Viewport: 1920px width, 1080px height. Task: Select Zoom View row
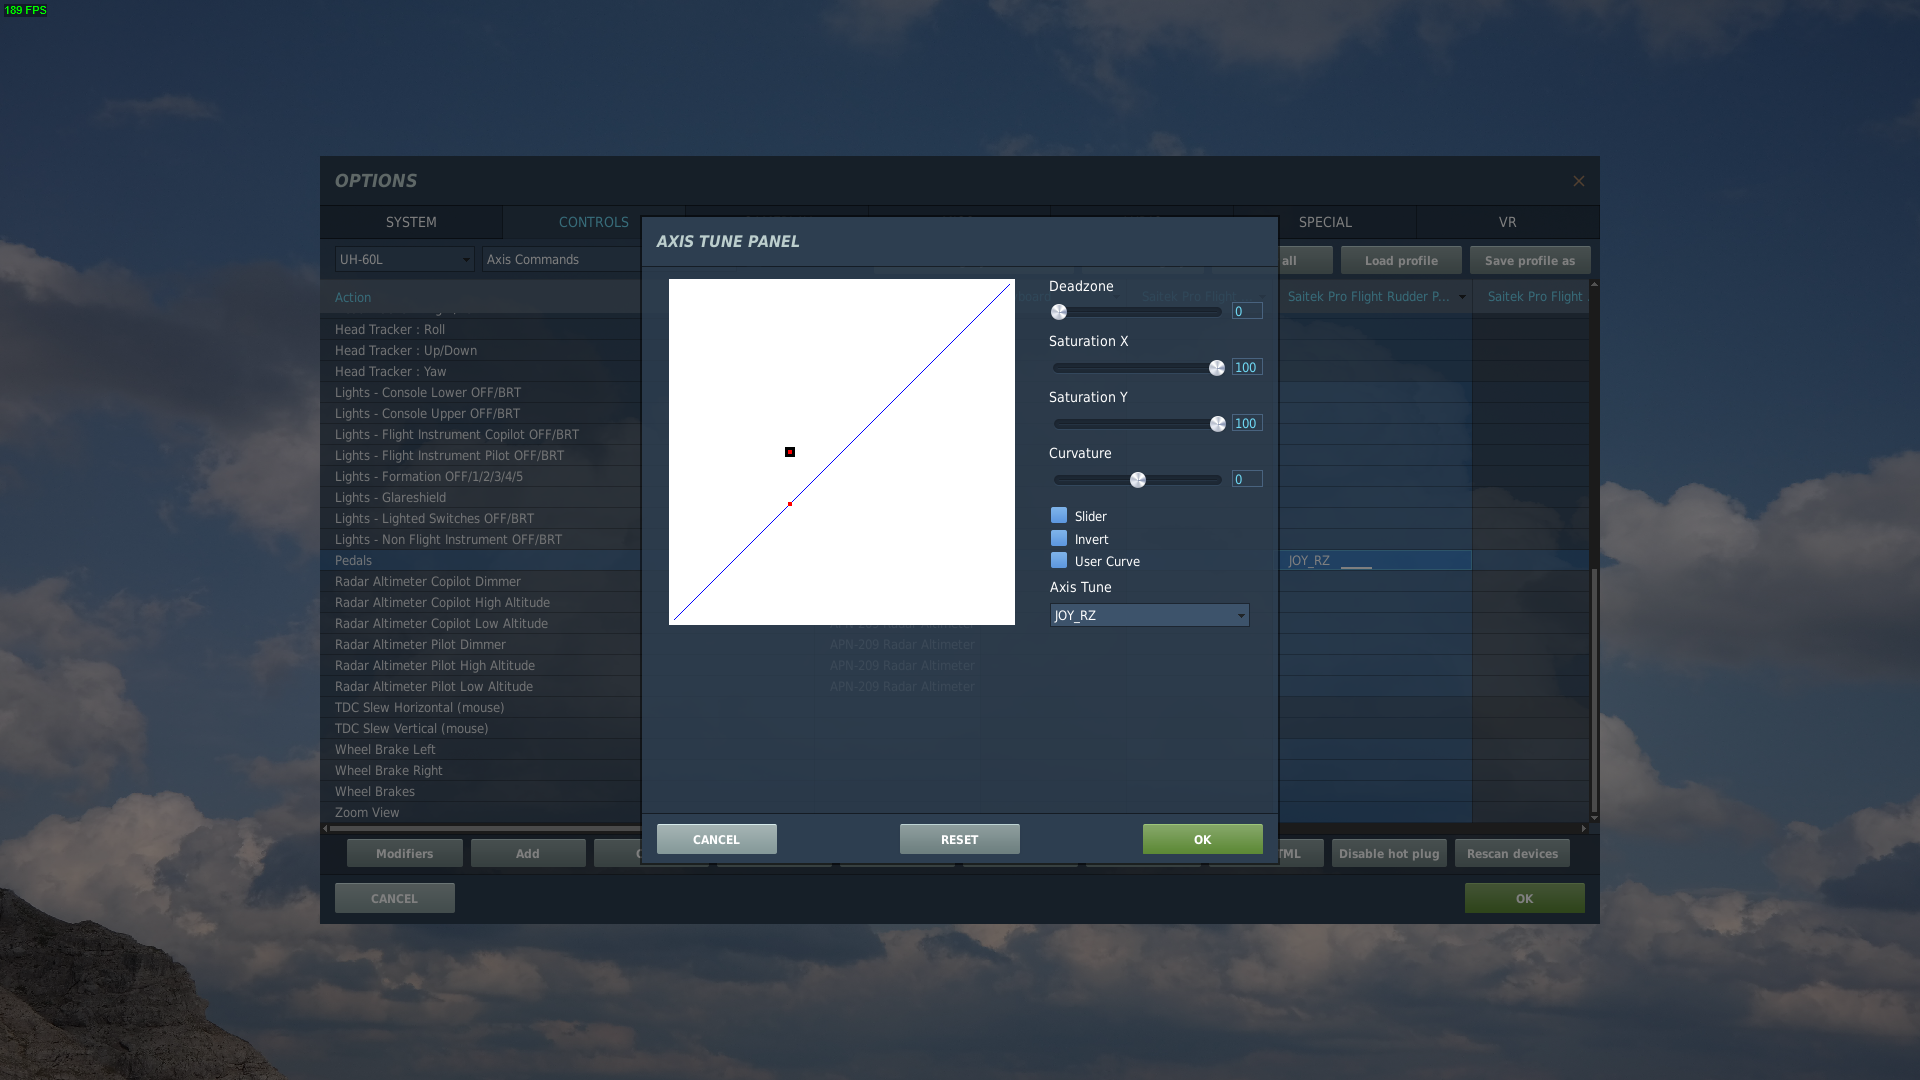click(480, 812)
